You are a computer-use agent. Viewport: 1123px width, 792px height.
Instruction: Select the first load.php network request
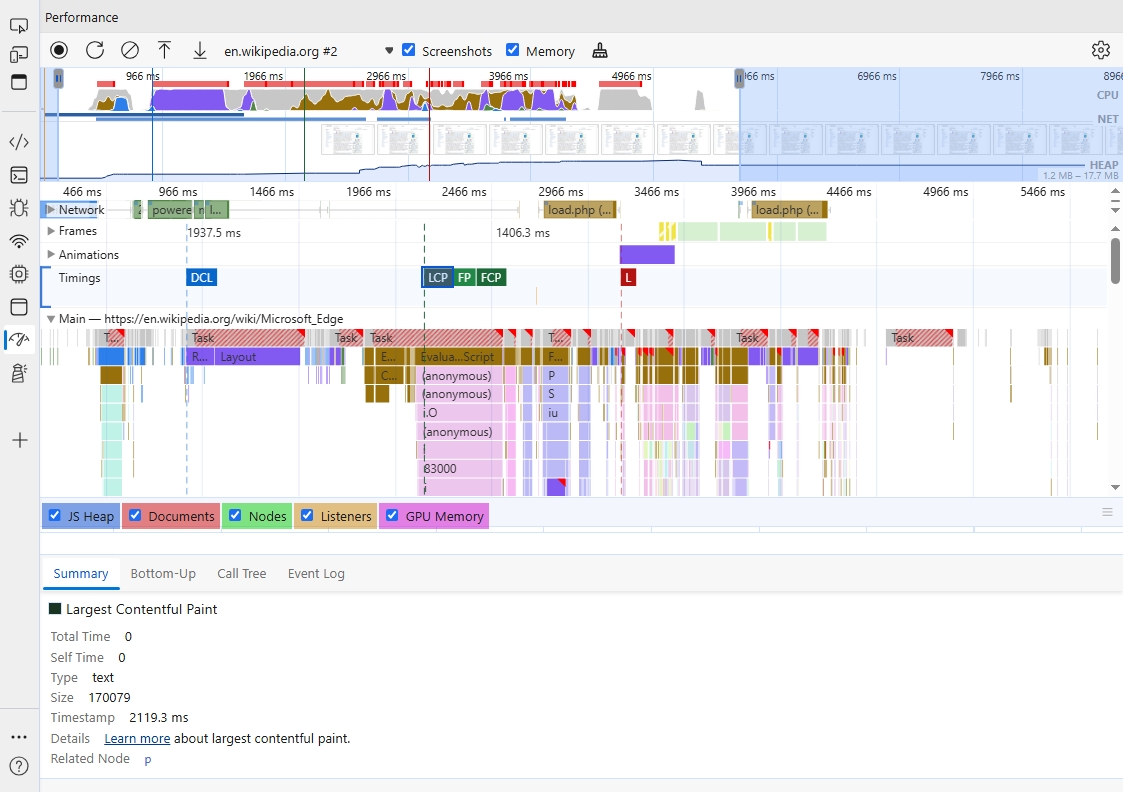point(579,210)
